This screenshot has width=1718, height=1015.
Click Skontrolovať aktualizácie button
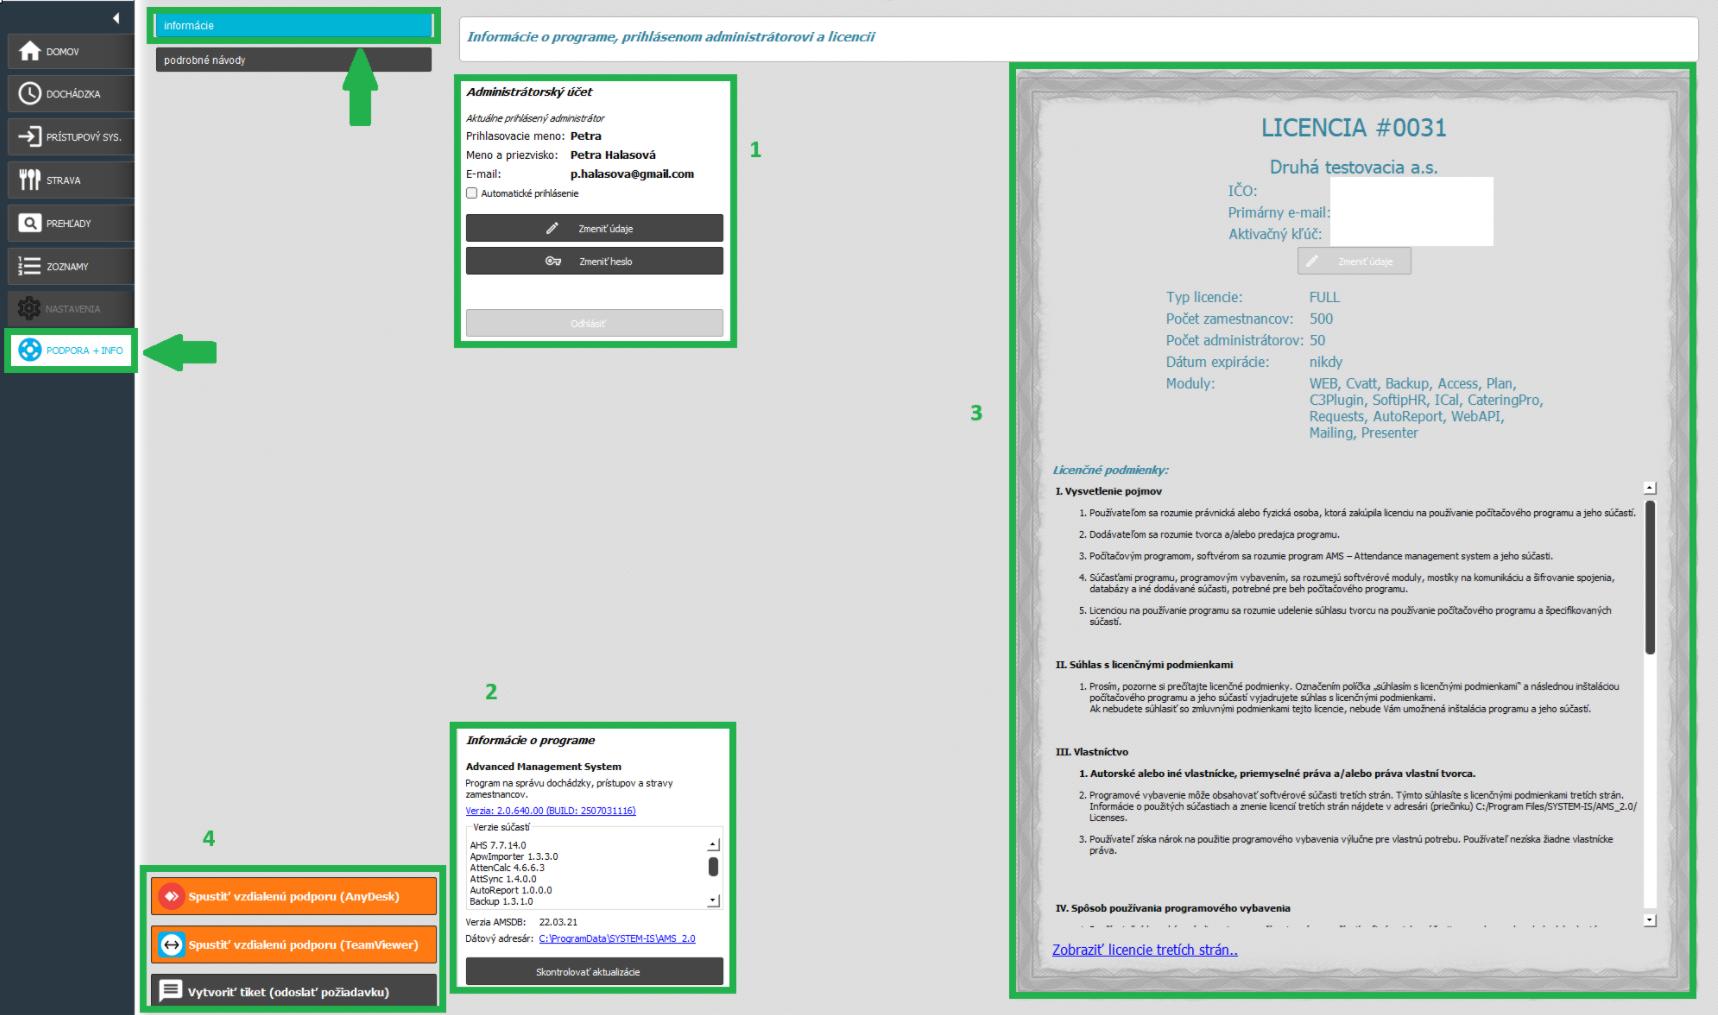tap(594, 972)
